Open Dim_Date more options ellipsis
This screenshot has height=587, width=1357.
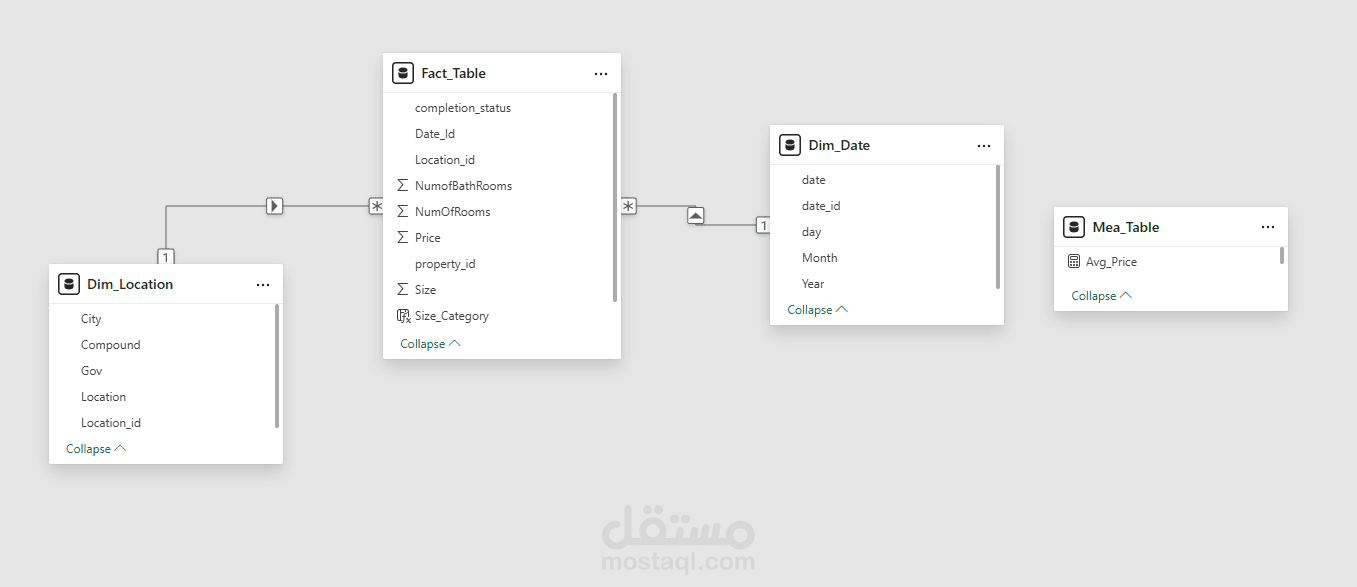[x=984, y=146]
